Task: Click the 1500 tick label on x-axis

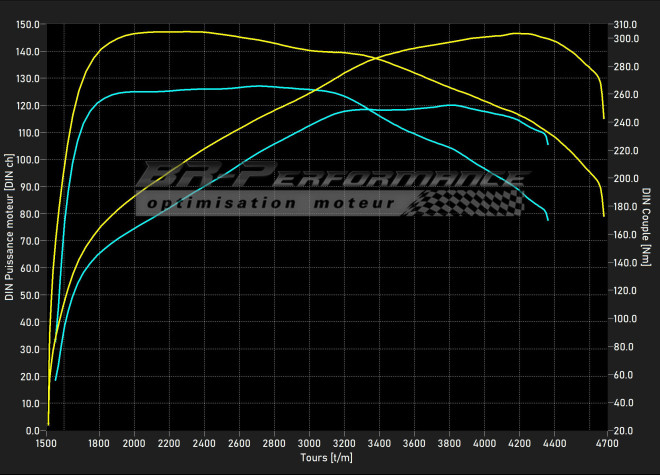Action: pos(47,442)
